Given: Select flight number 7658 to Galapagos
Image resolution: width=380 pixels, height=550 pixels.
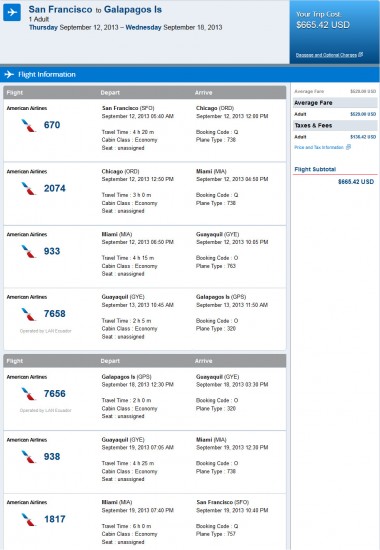Looking at the screenshot, I should (x=54, y=314).
